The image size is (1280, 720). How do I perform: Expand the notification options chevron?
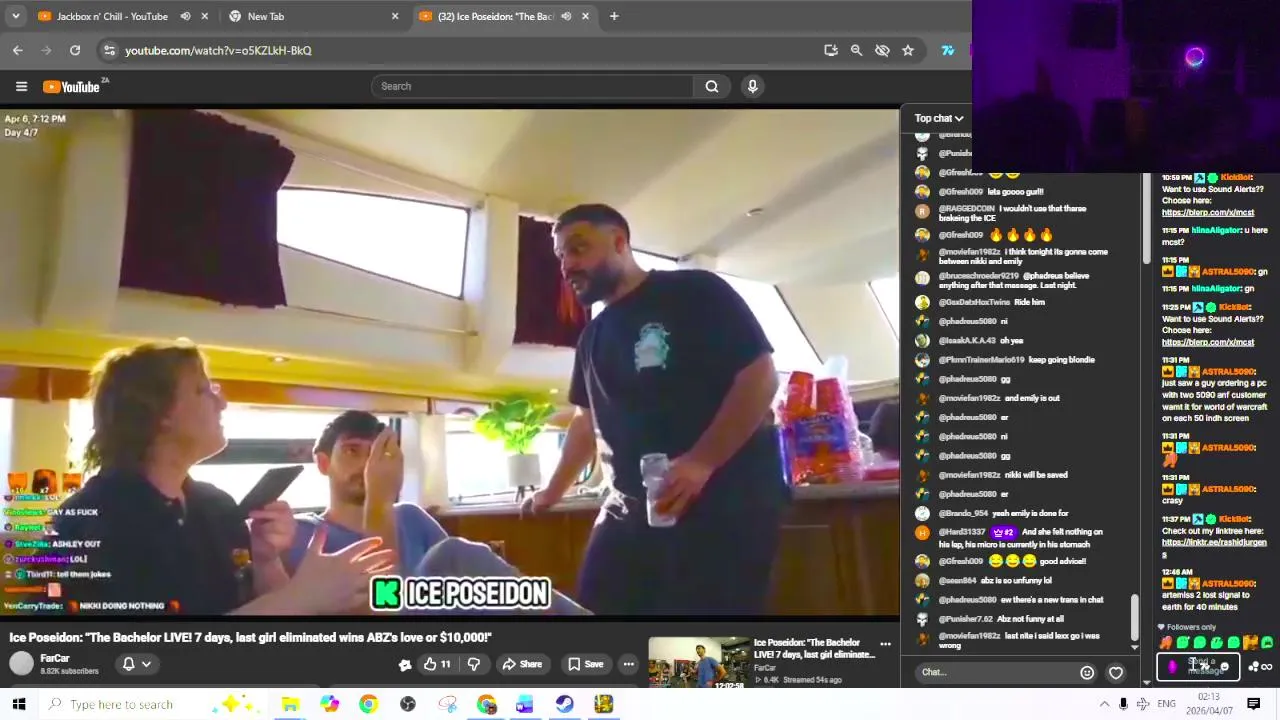(146, 664)
